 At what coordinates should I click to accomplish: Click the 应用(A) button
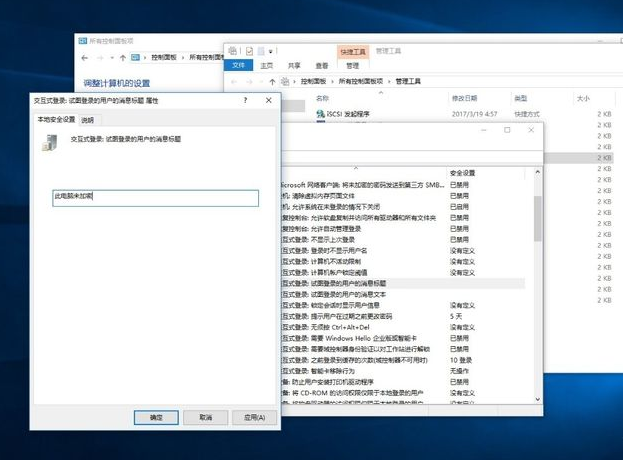click(x=254, y=417)
